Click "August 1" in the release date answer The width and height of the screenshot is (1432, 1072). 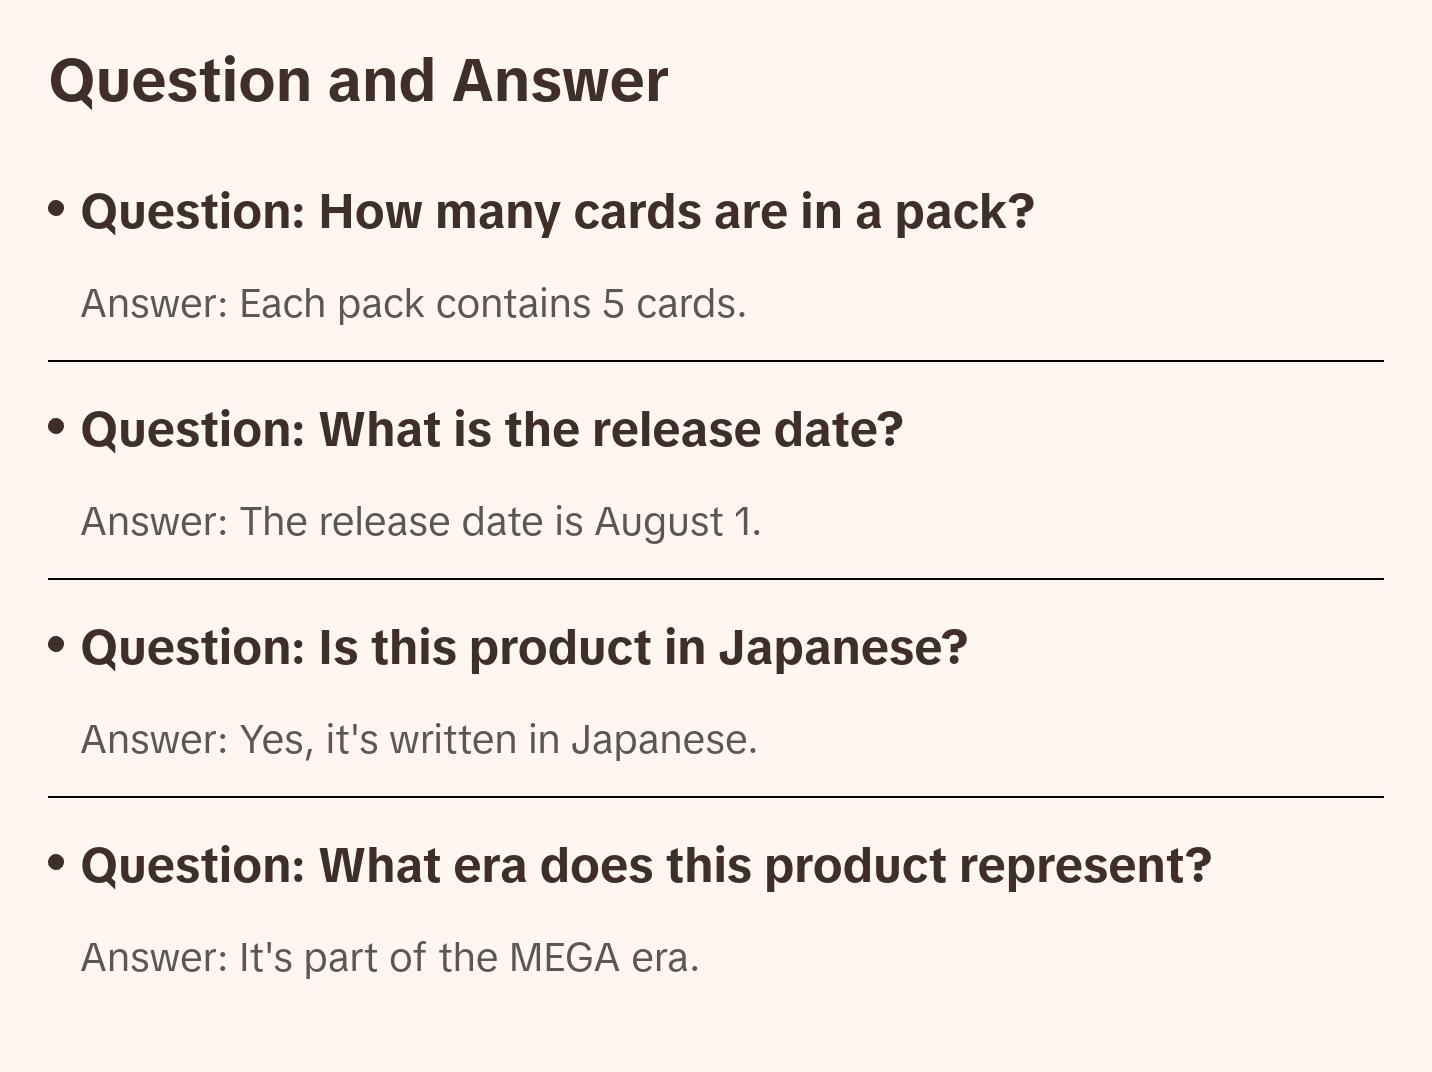(x=675, y=522)
